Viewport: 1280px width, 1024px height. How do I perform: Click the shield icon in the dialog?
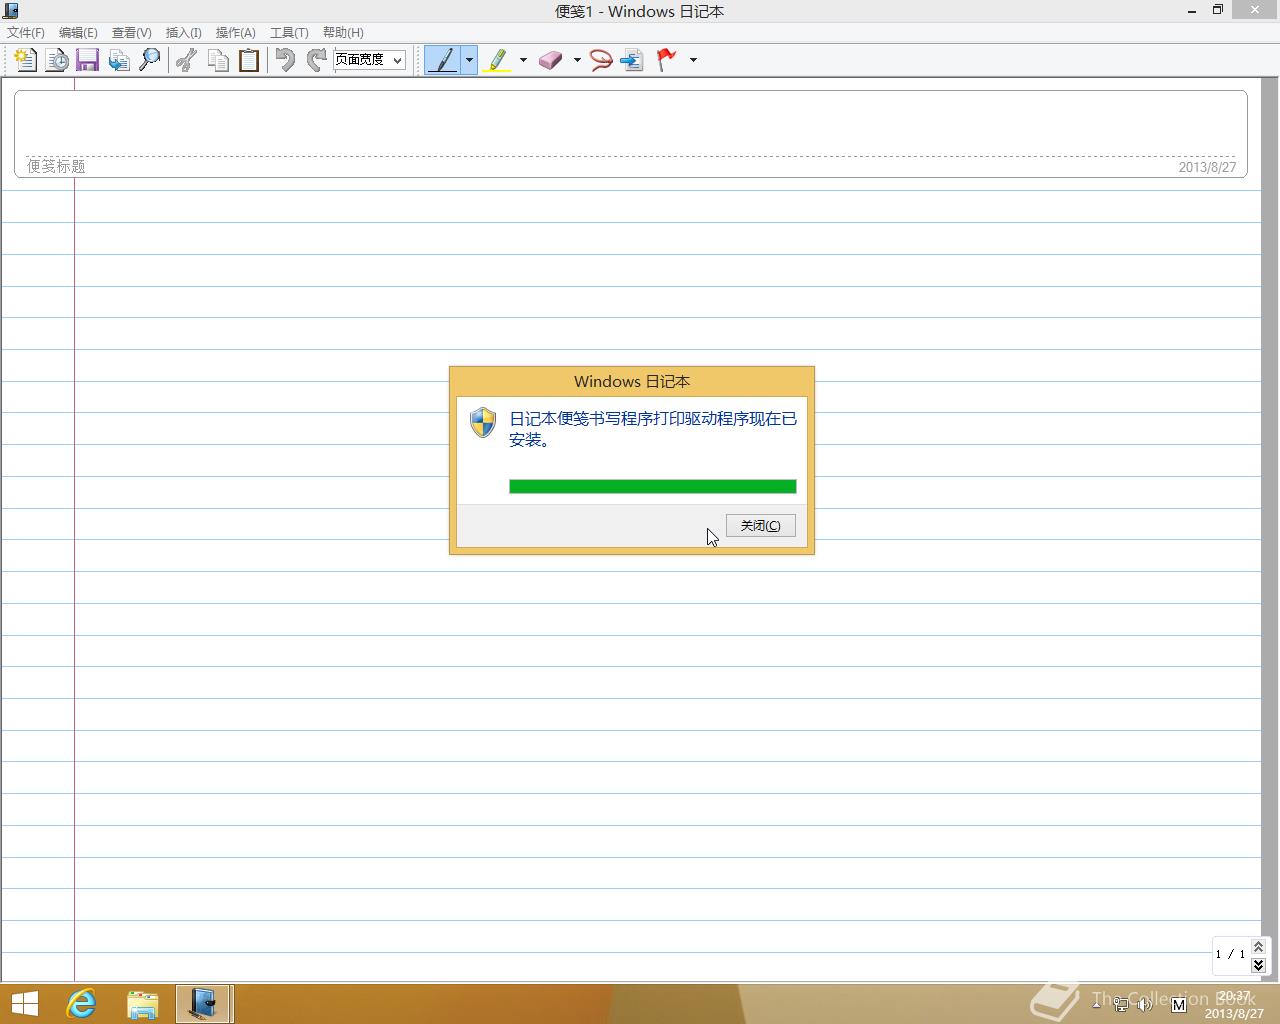point(483,423)
